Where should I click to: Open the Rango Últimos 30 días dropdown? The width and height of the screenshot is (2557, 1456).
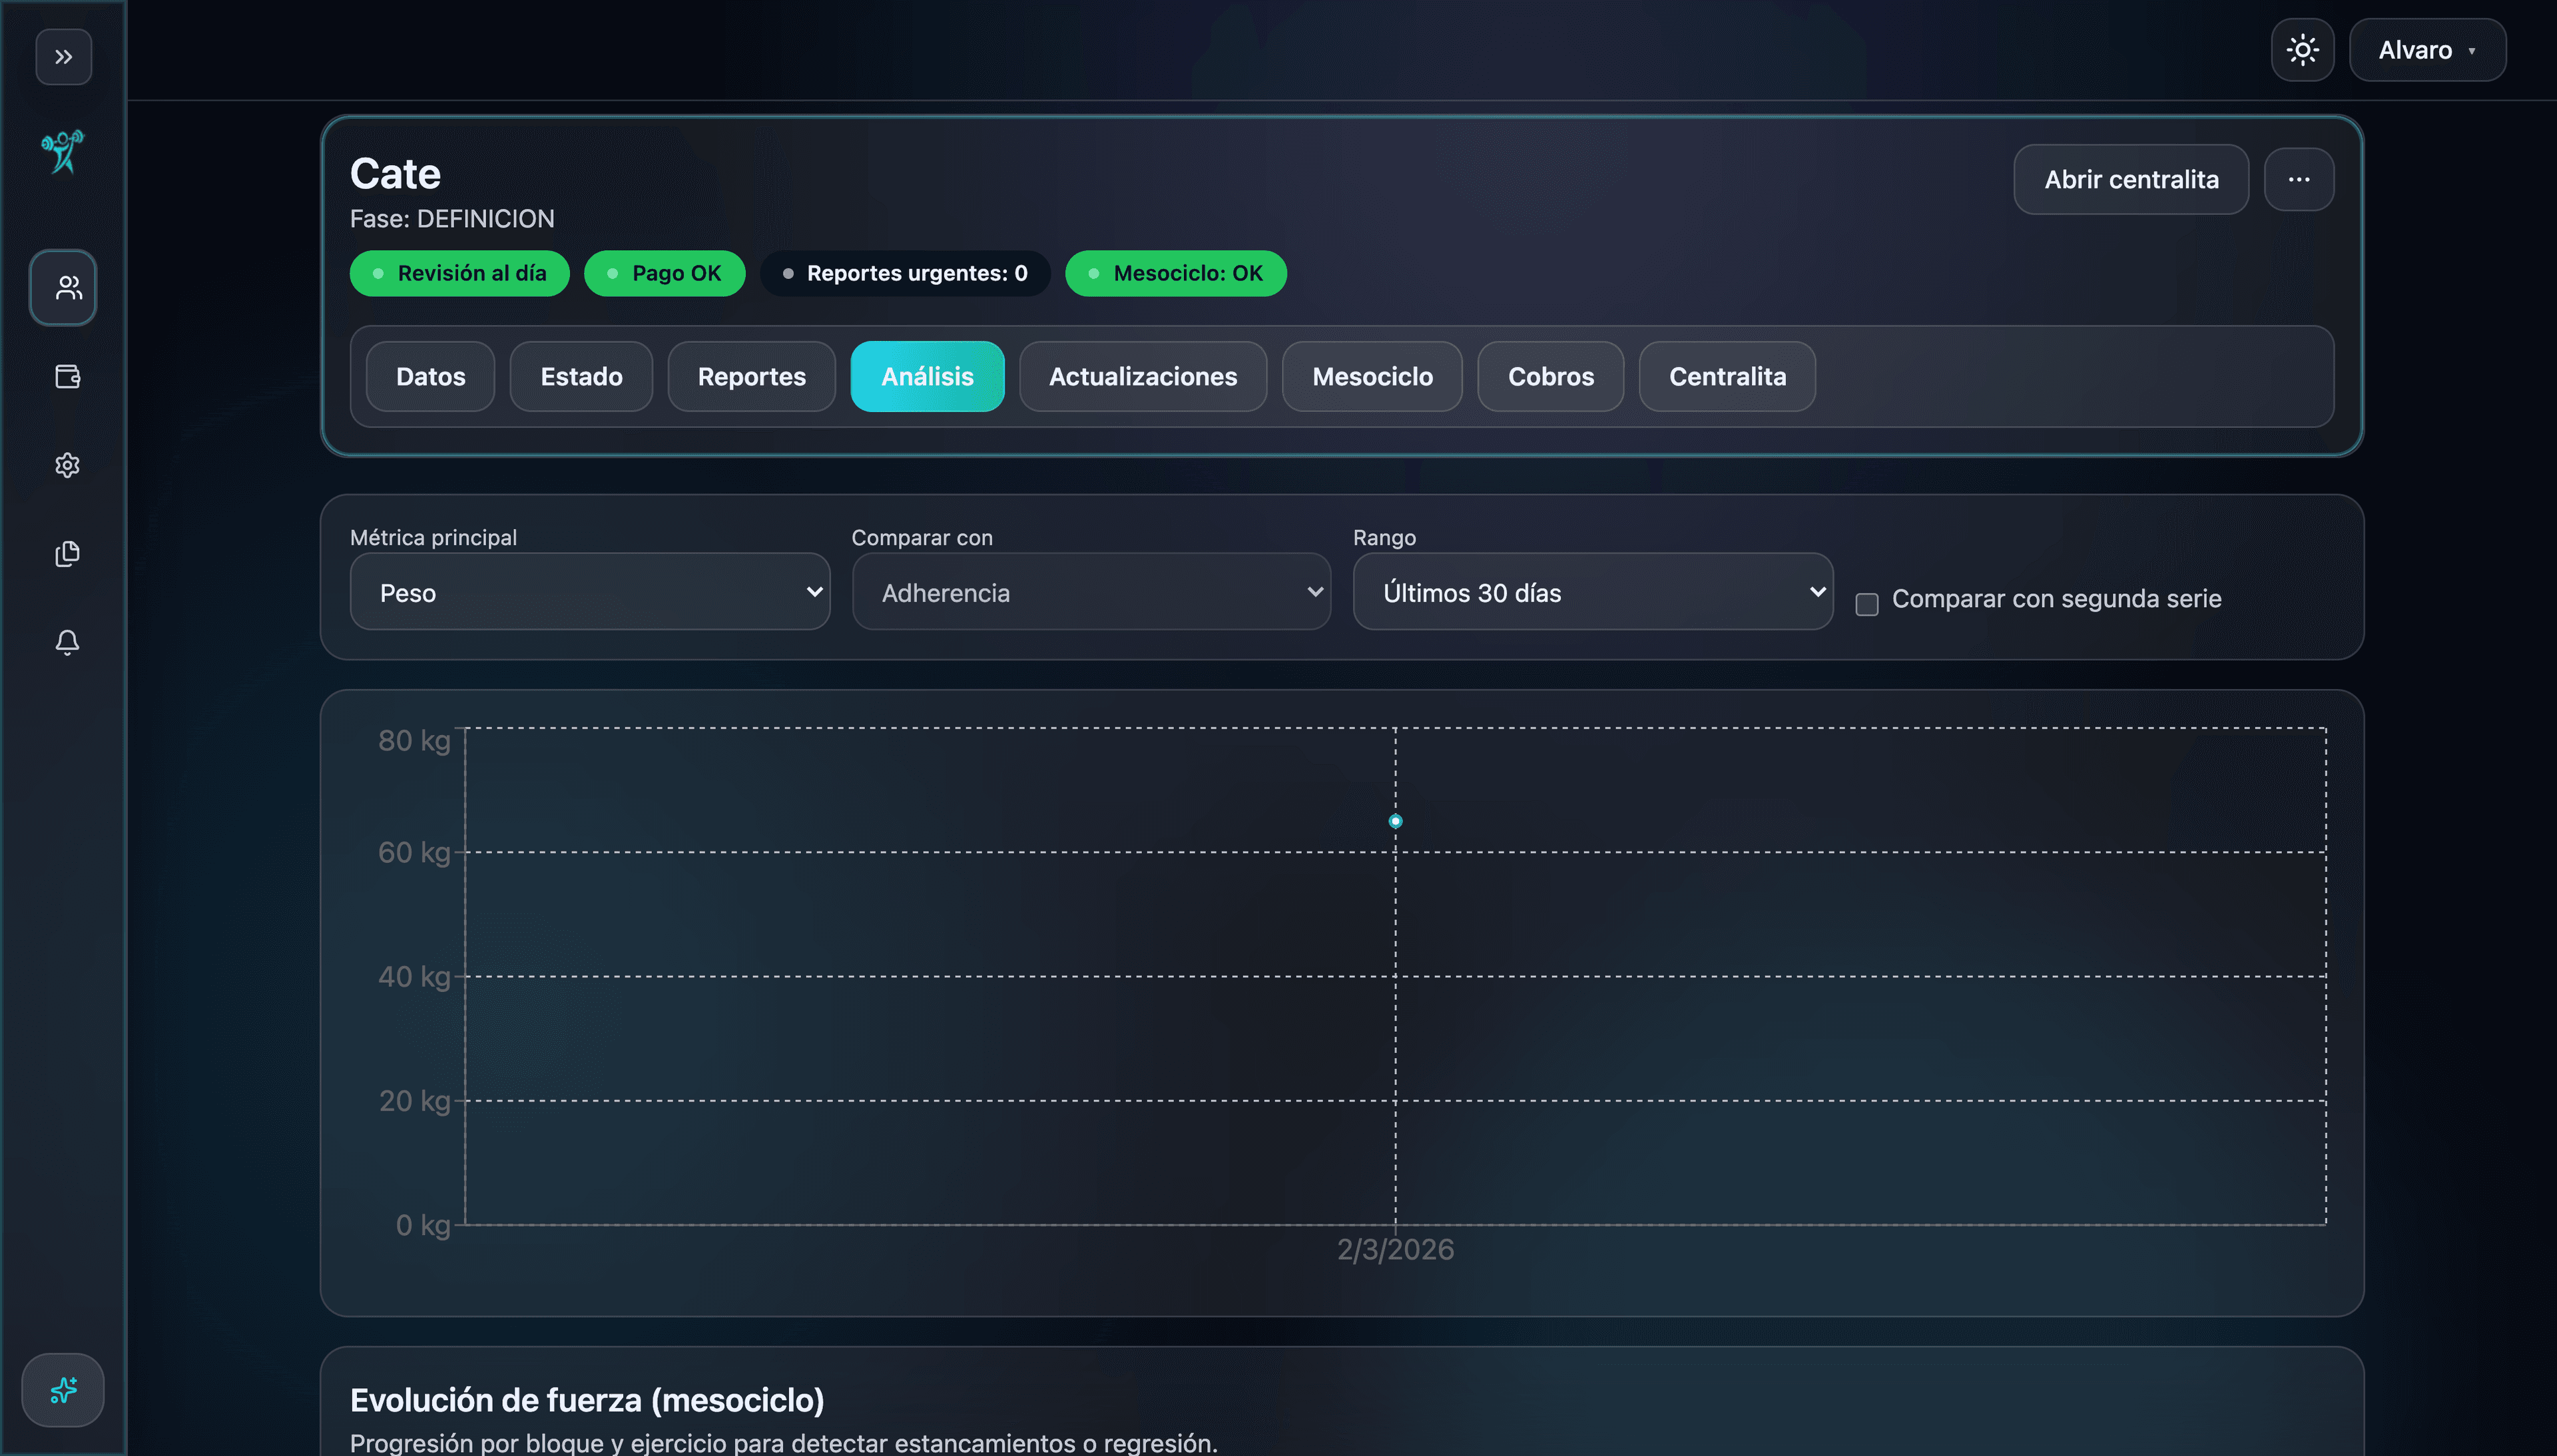1592,592
